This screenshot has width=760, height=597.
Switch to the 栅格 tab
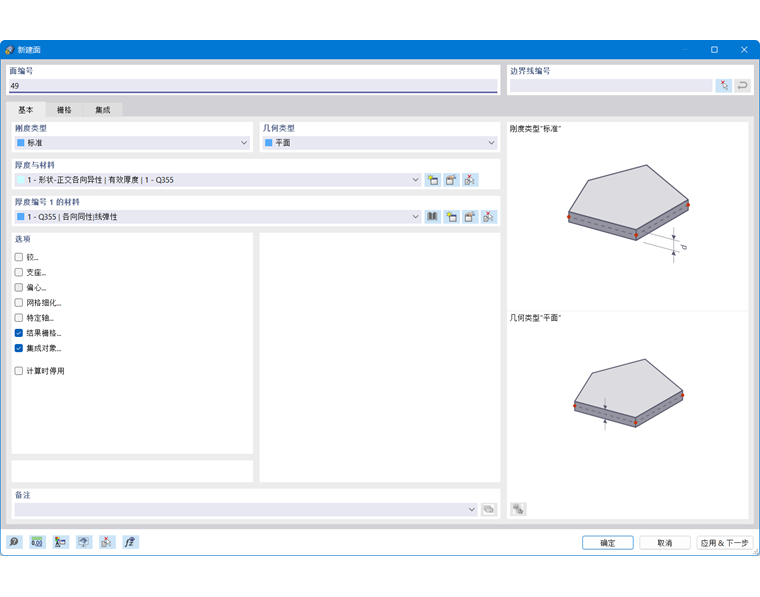64,110
